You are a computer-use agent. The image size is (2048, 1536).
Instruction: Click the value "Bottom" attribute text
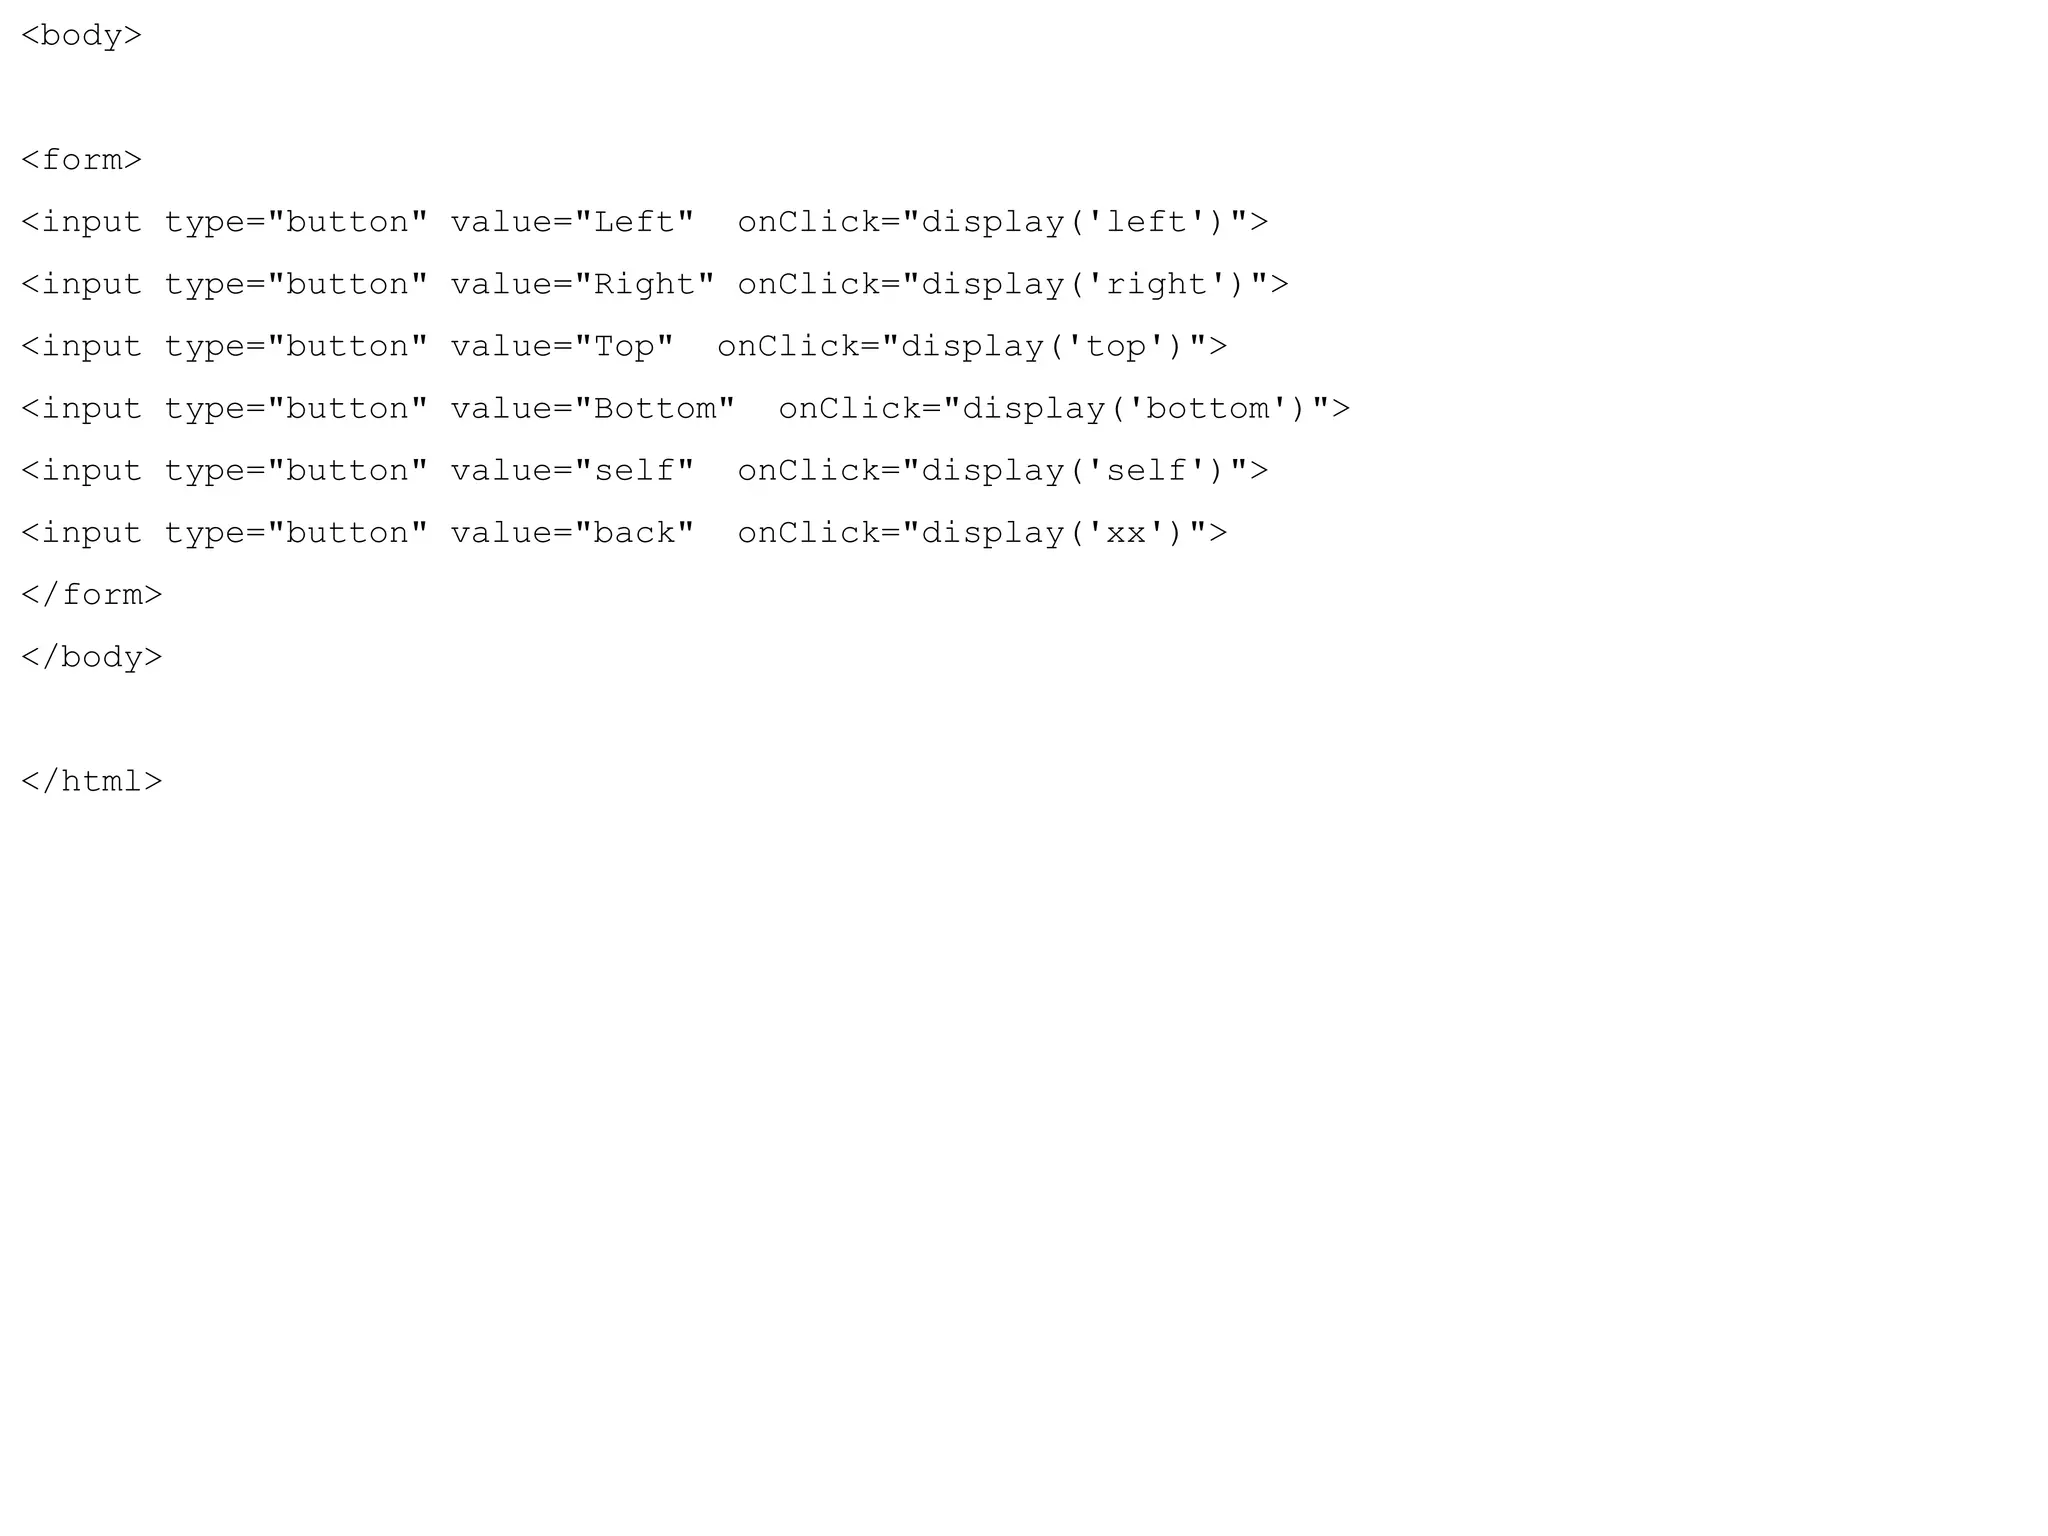tap(593, 408)
